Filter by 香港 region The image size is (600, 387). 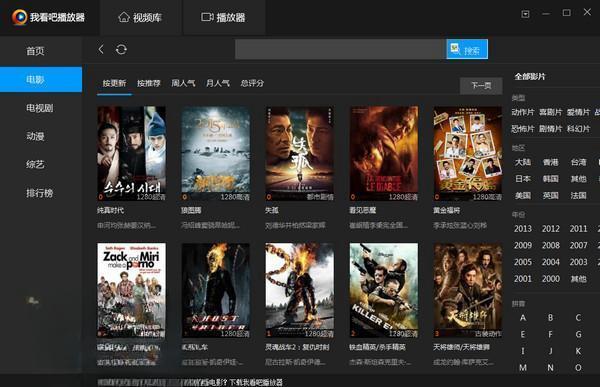(x=551, y=162)
